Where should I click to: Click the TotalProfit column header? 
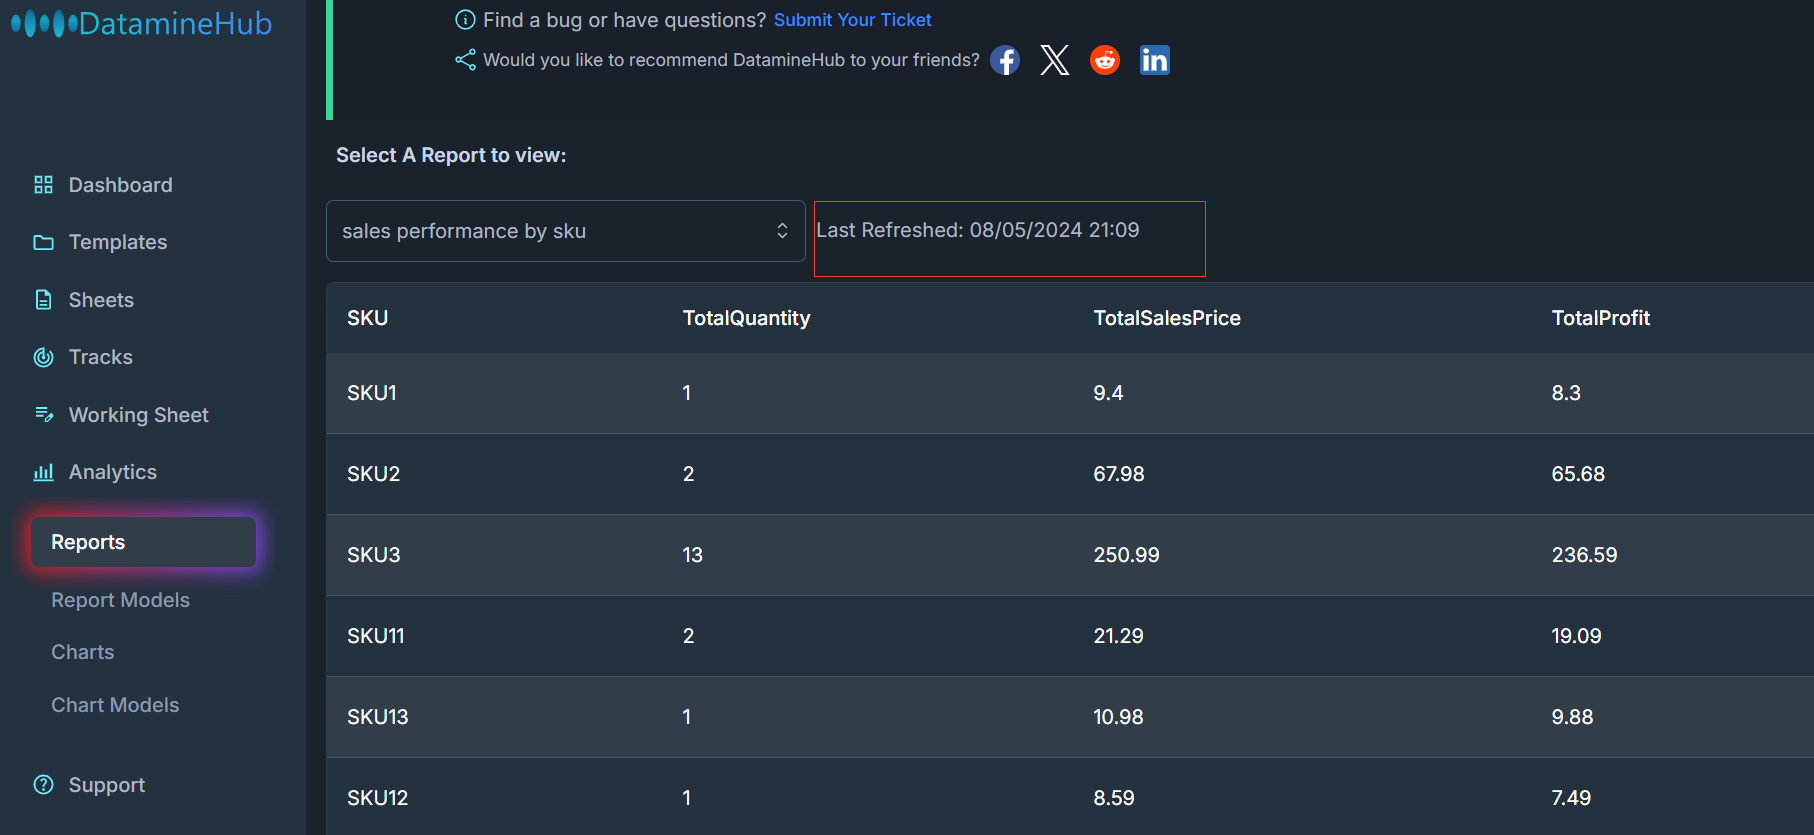click(1600, 318)
